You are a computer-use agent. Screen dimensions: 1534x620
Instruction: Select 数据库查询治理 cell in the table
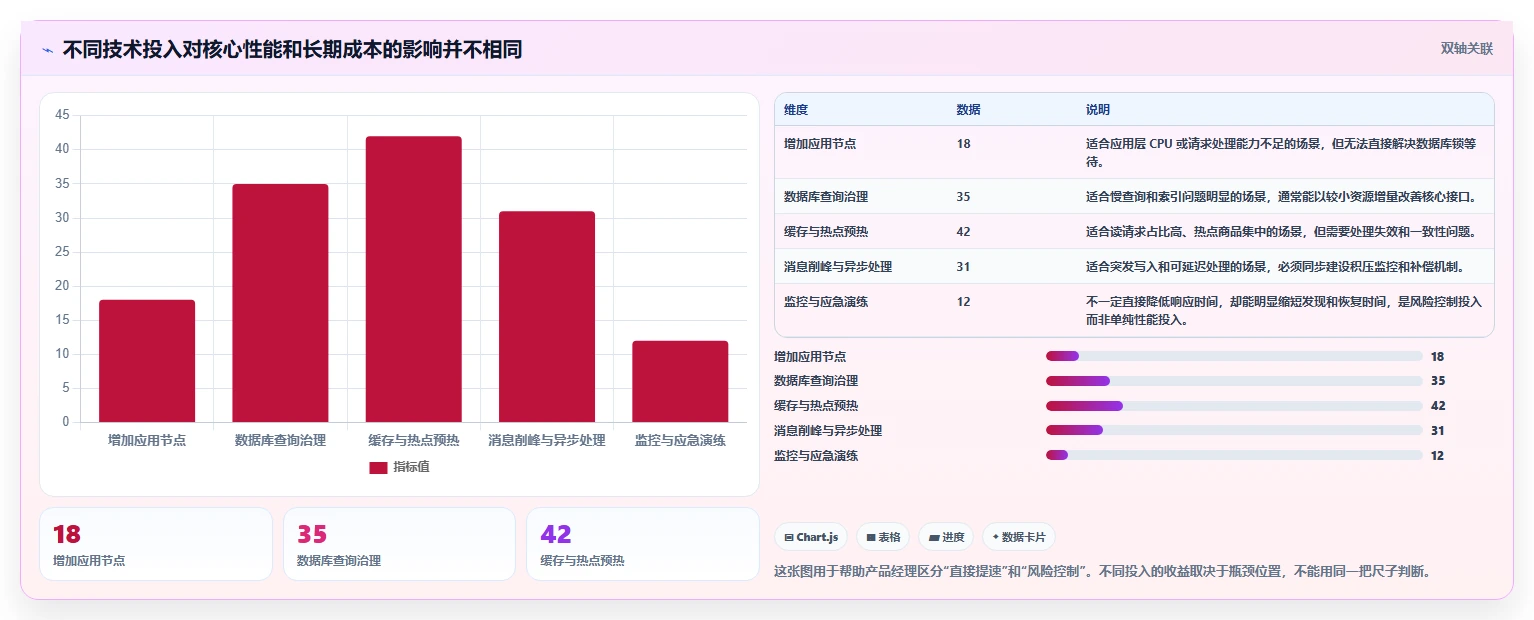pyautogui.click(x=826, y=197)
